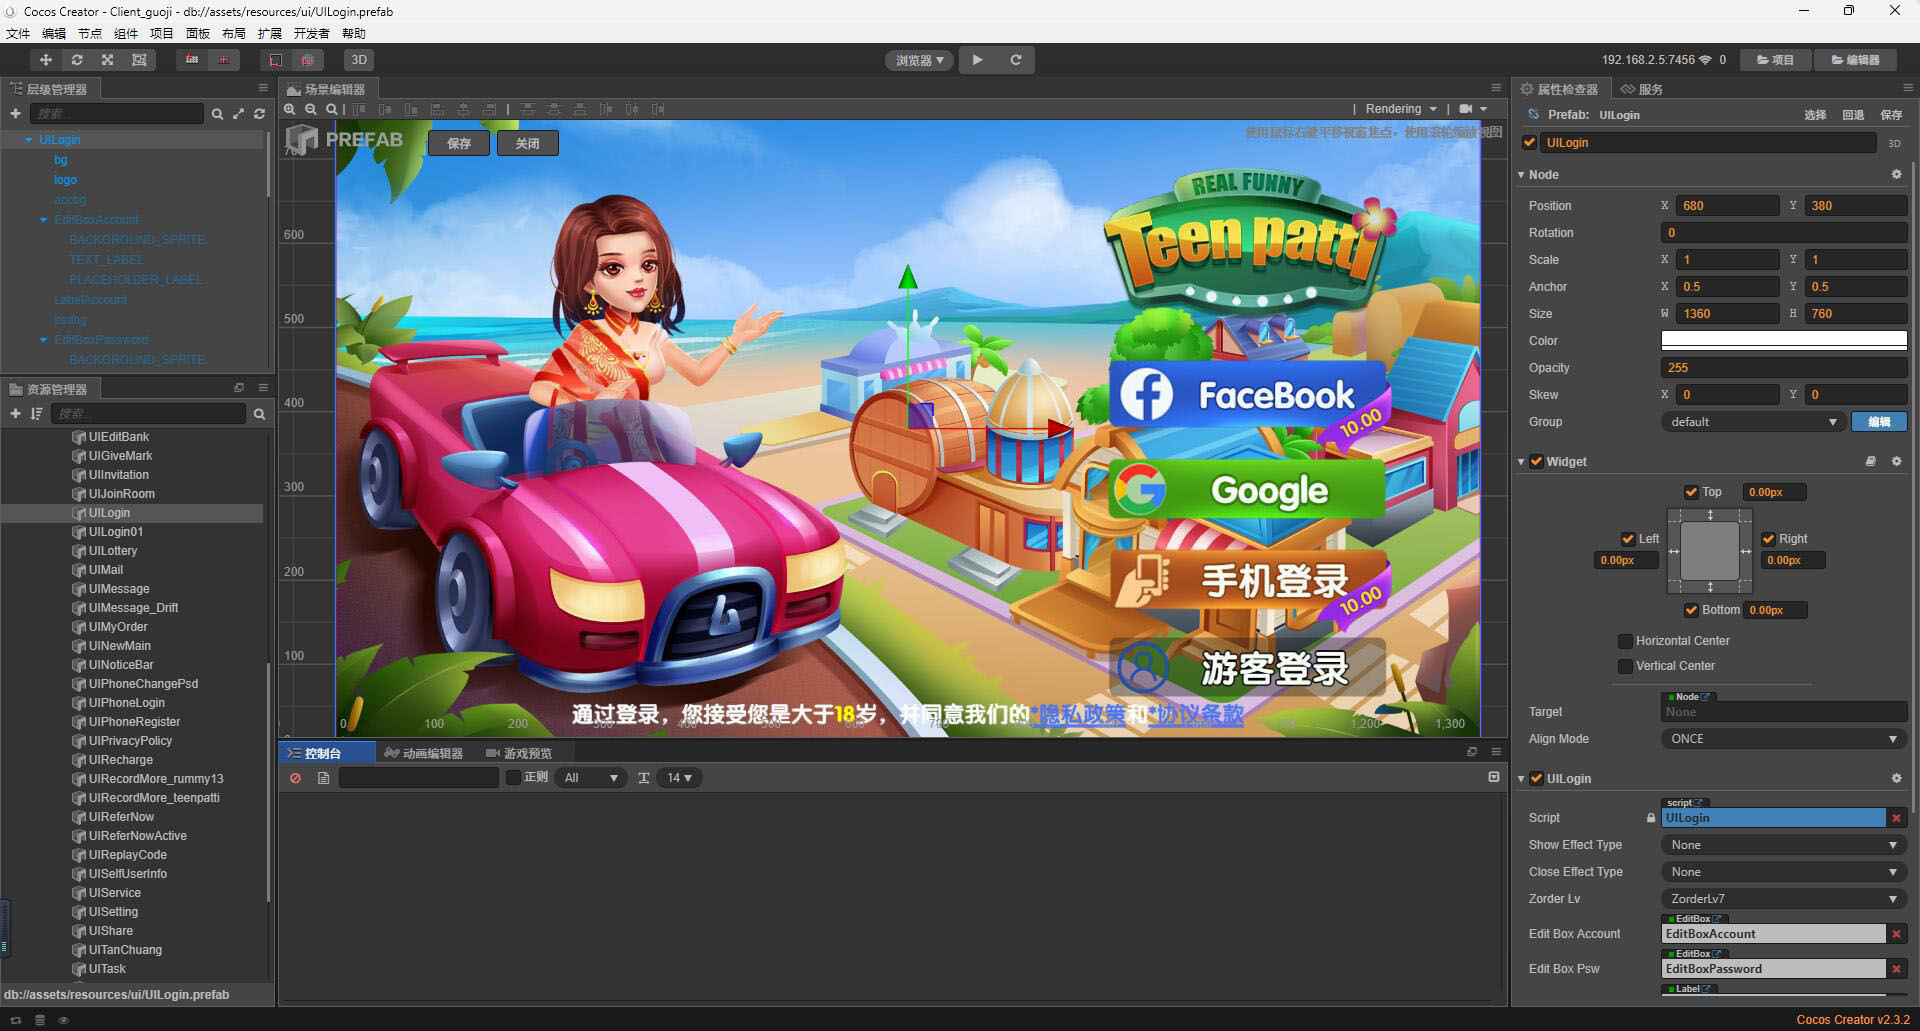1920x1031 pixels.
Task: Select the Scale transform tool
Action: coord(107,60)
